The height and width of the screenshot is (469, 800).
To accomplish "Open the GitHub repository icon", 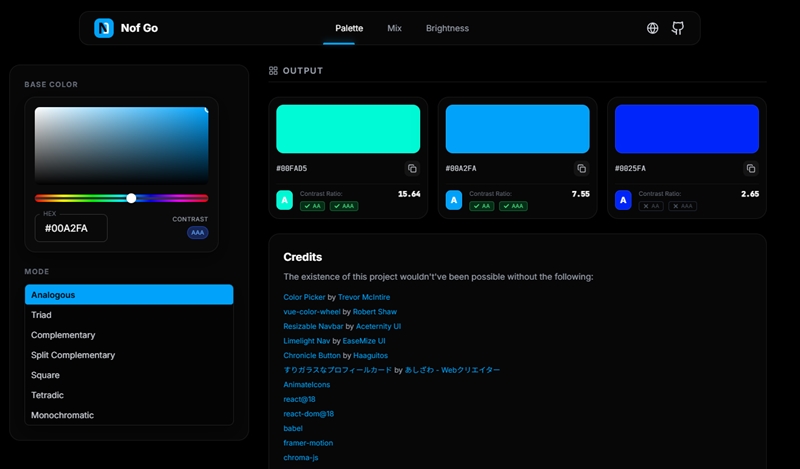I will coord(678,28).
